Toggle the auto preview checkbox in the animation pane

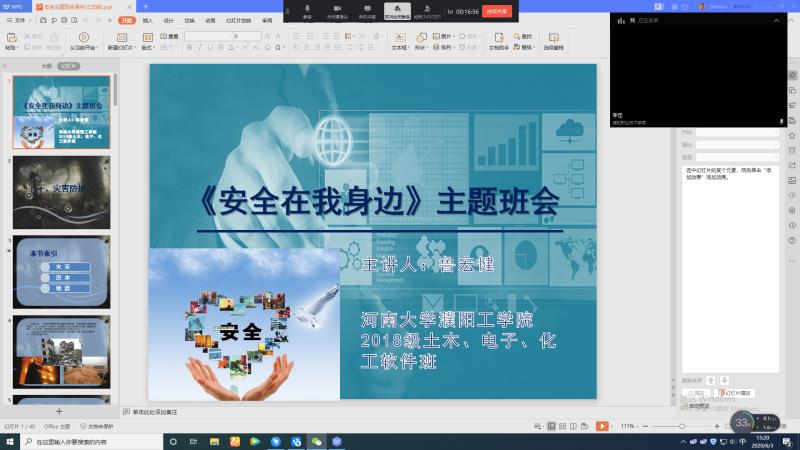pyautogui.click(x=685, y=406)
